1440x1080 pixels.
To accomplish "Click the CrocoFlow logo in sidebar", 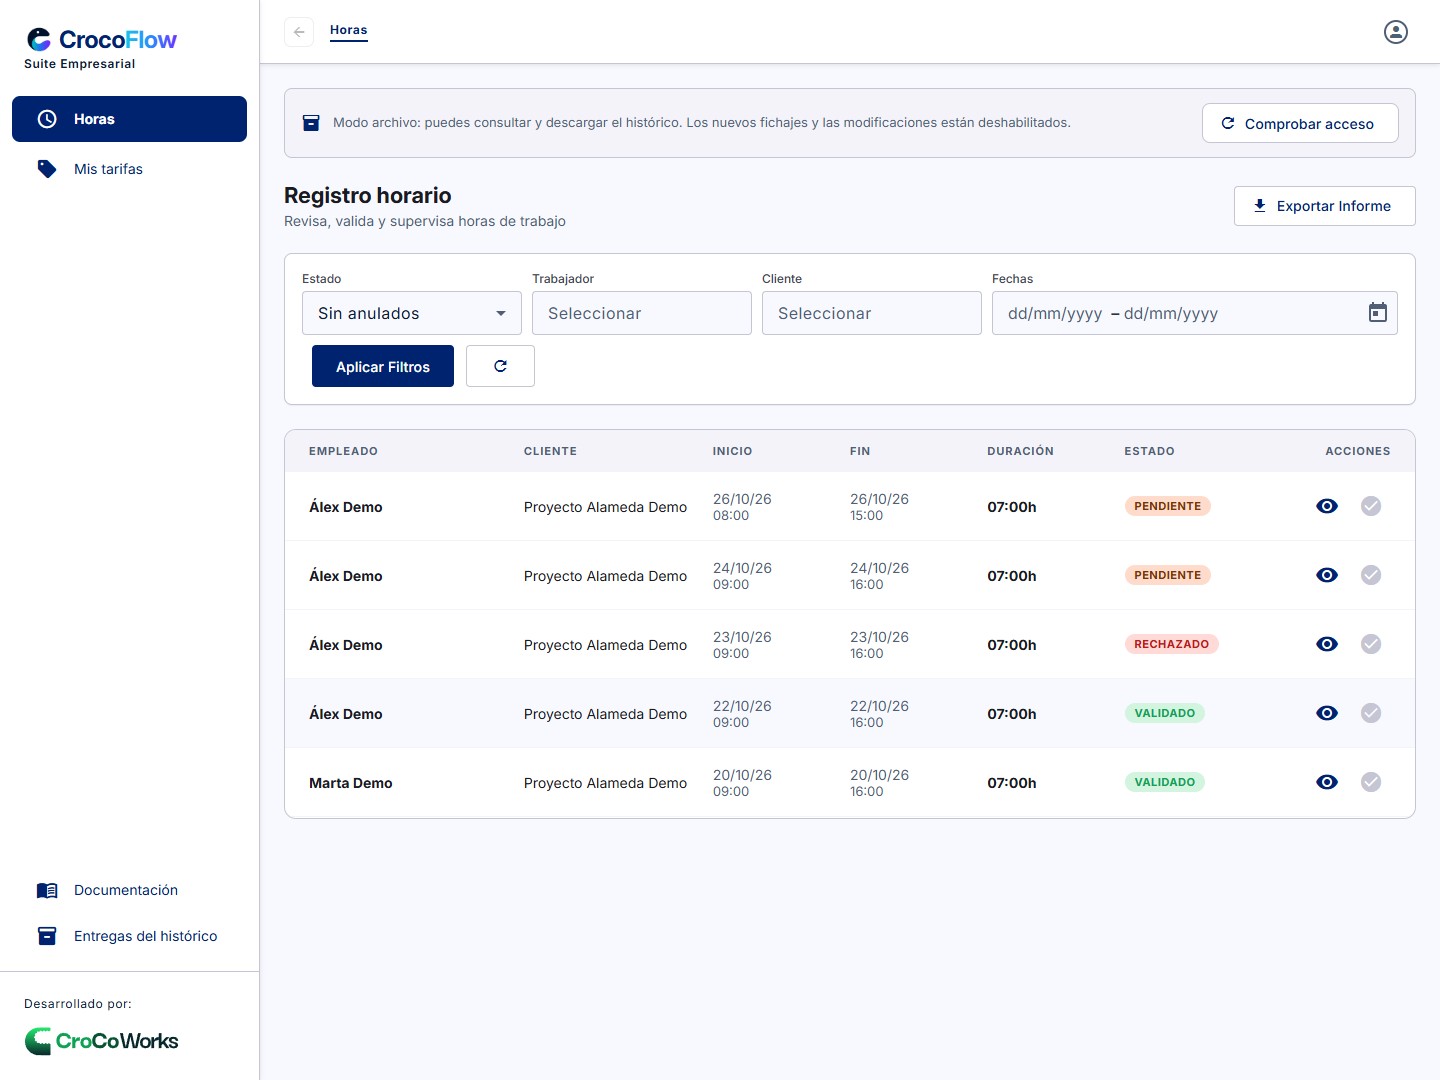I will click(101, 40).
